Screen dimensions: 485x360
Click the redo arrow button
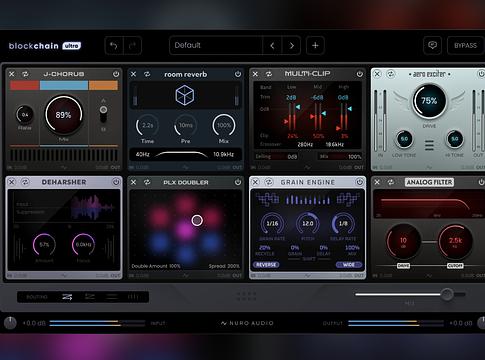tap(132, 46)
